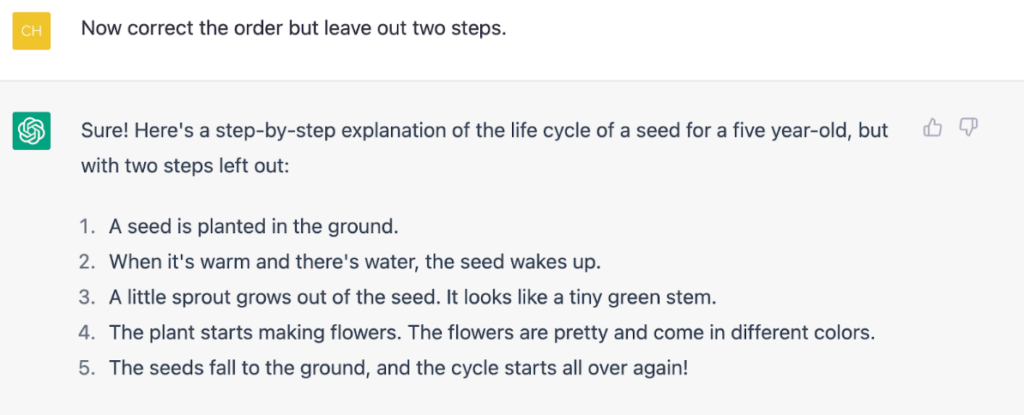Click the sentence 'It looks like a tiny green stem'
Viewport: 1024px width, 415px height.
tap(581, 297)
